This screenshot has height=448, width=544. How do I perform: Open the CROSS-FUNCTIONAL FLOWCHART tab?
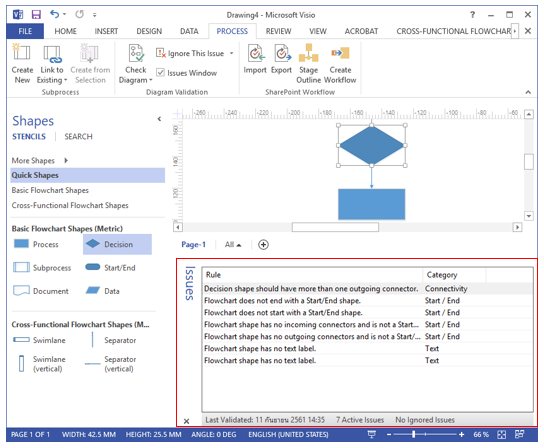point(453,31)
